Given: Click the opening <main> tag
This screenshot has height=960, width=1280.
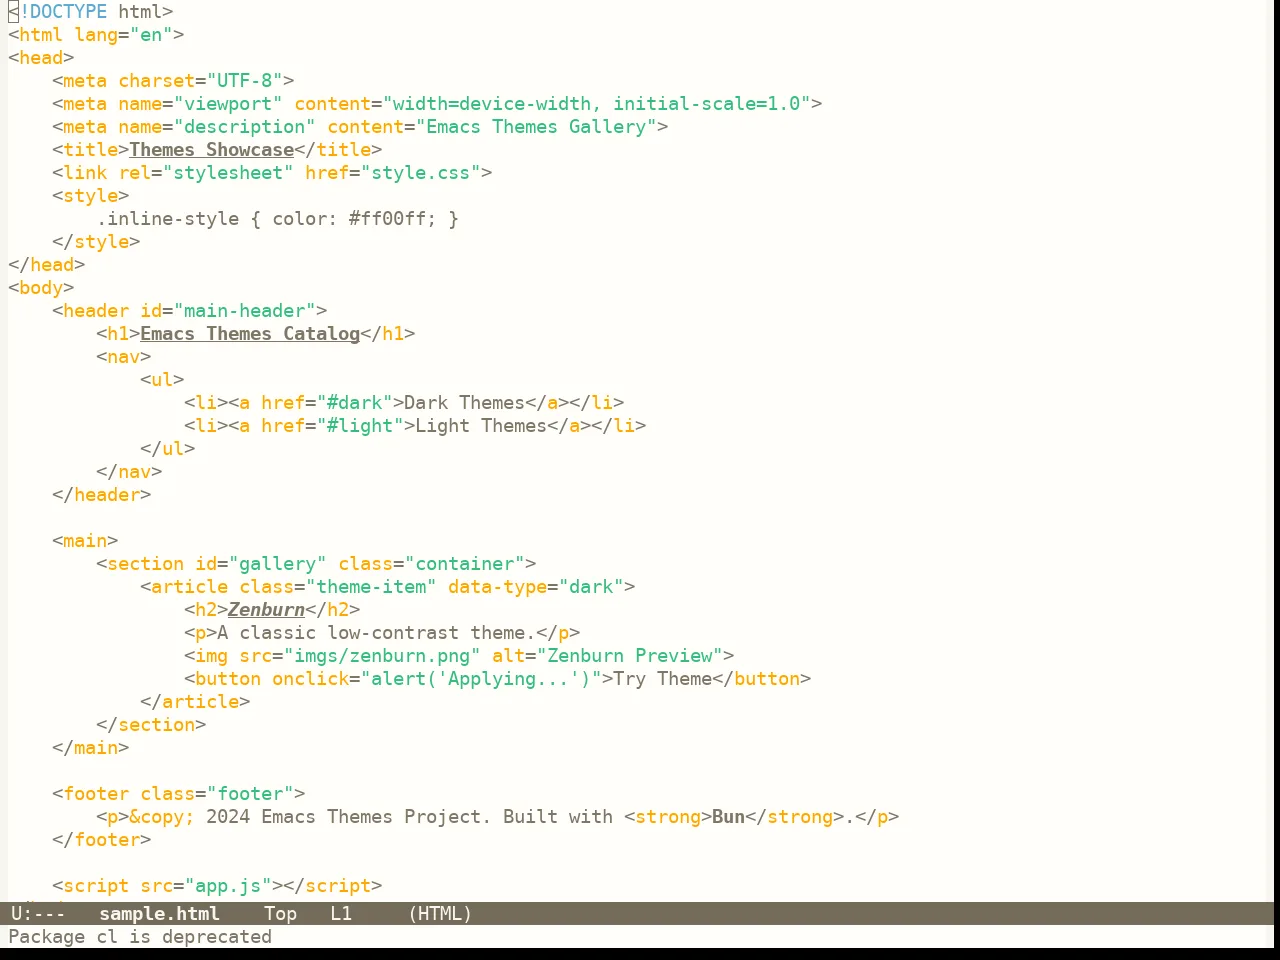Looking at the screenshot, I should pos(85,541).
